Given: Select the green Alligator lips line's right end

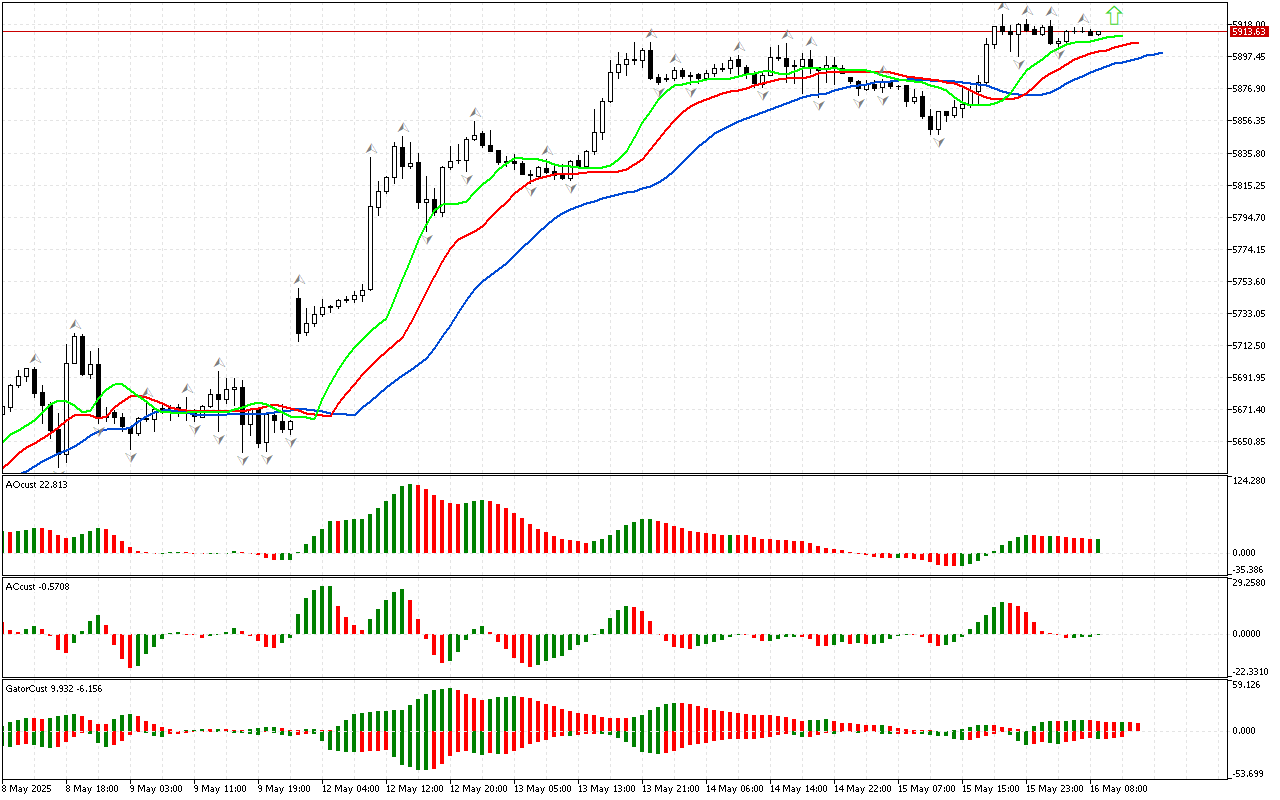Looking at the screenshot, I should point(1120,36).
